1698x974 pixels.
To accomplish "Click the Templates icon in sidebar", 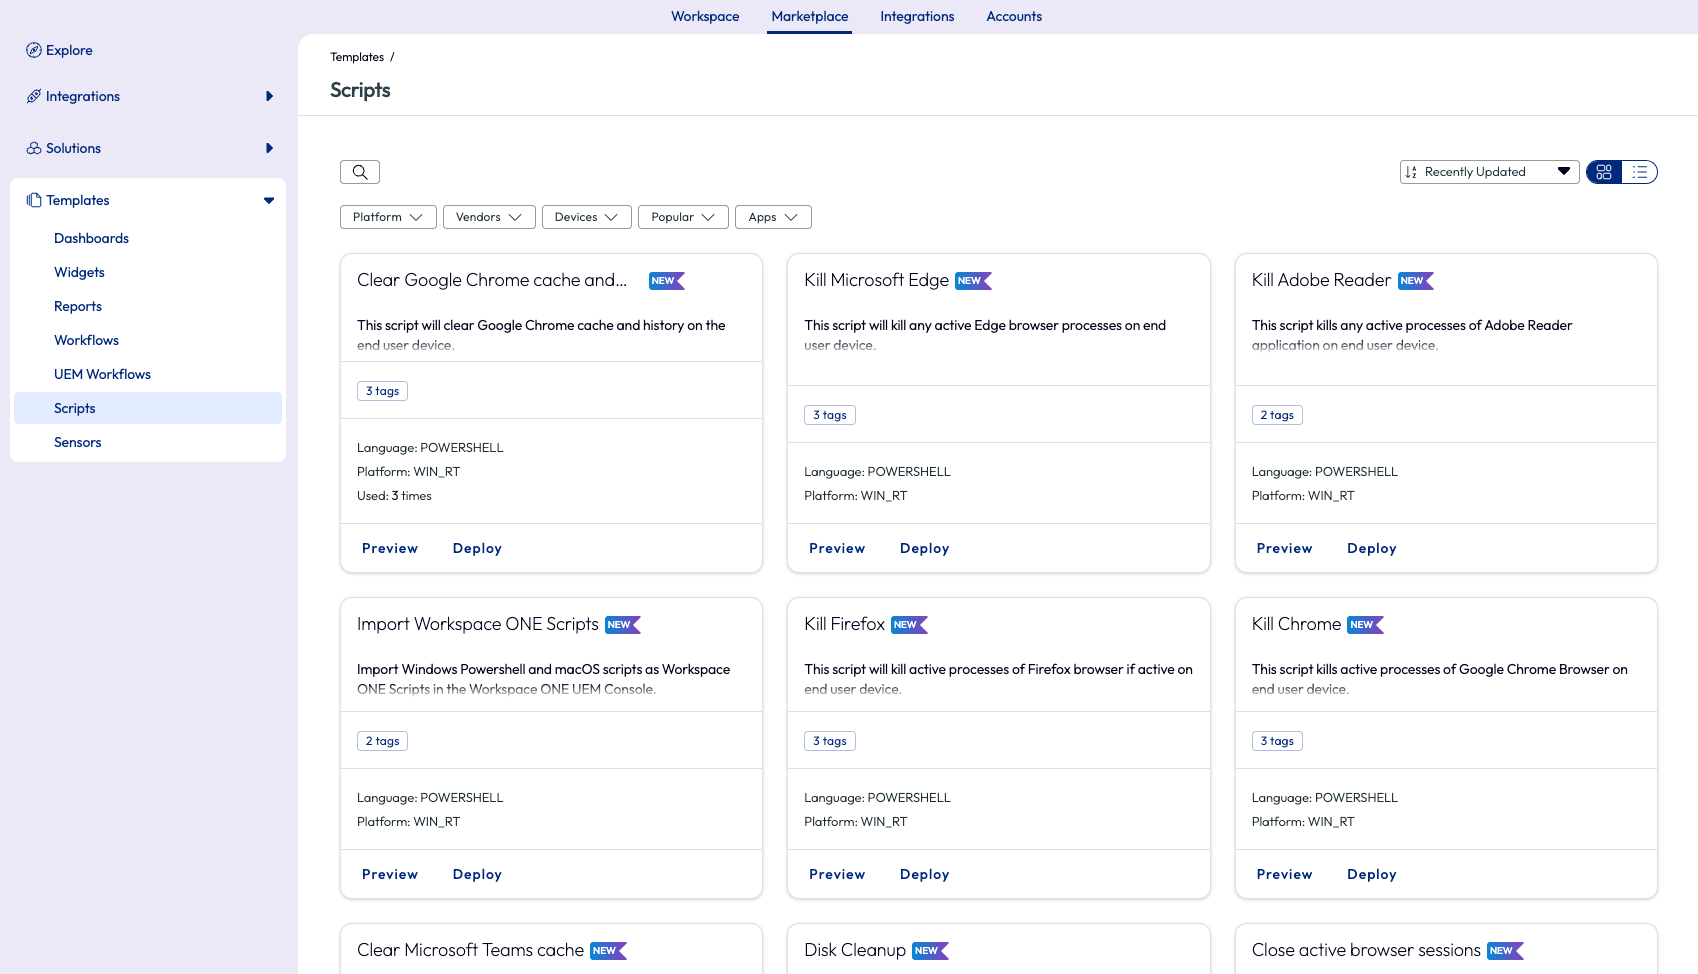I will point(34,200).
